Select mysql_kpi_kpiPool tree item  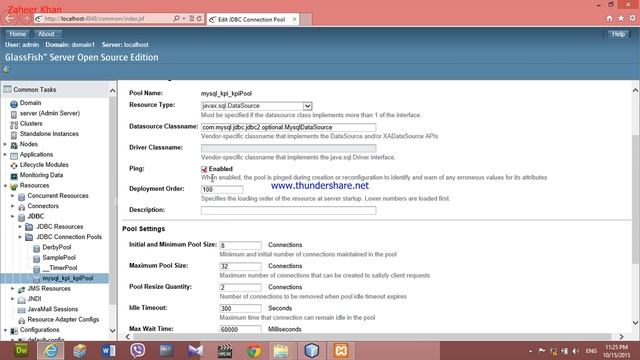point(68,278)
